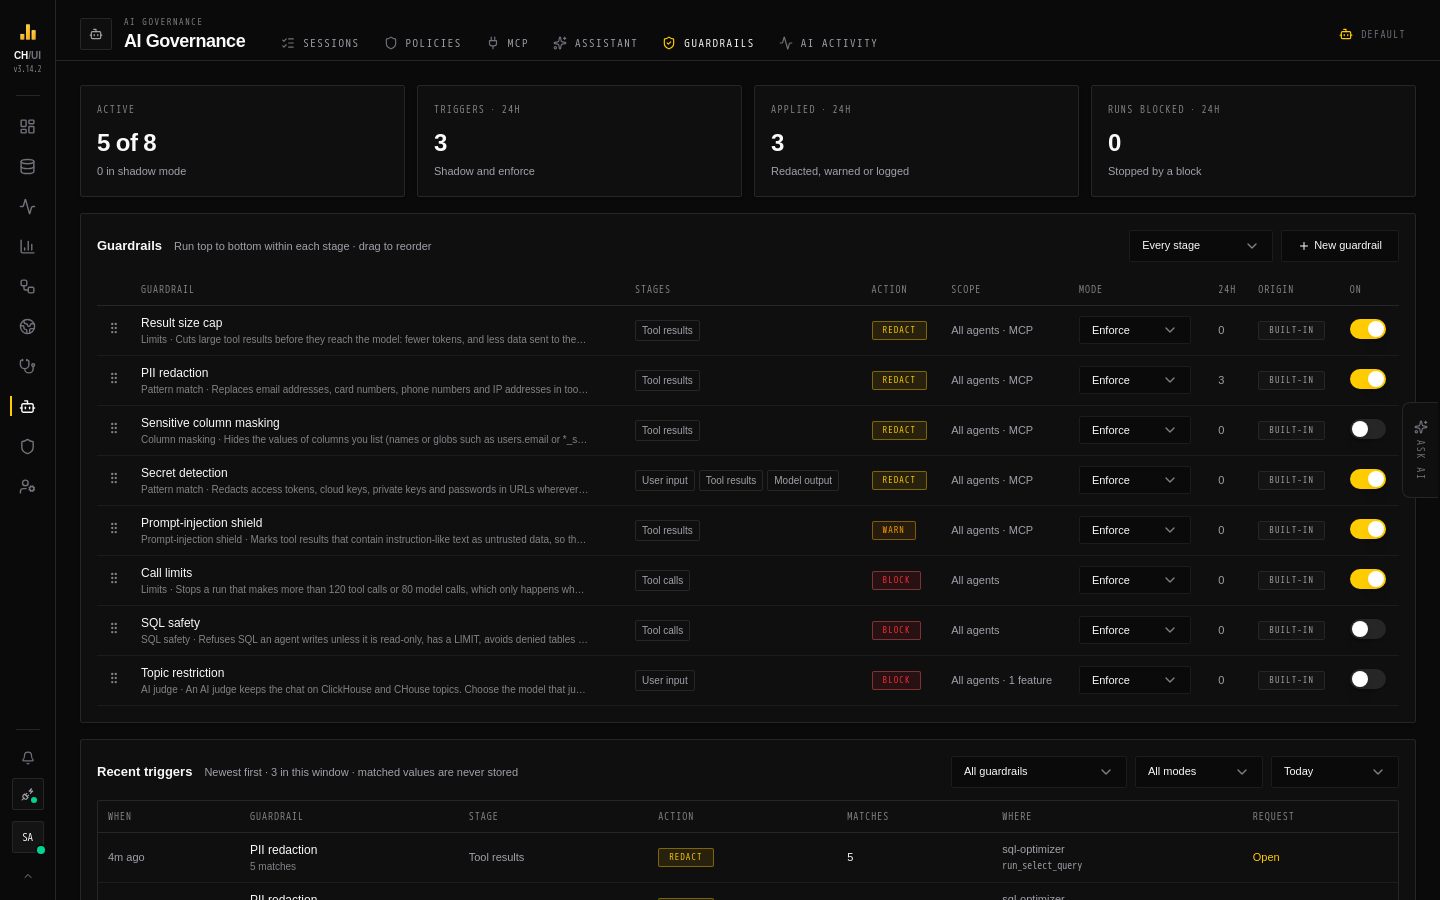Click the shield icon in left sidebar
1440x900 pixels.
tap(27, 447)
